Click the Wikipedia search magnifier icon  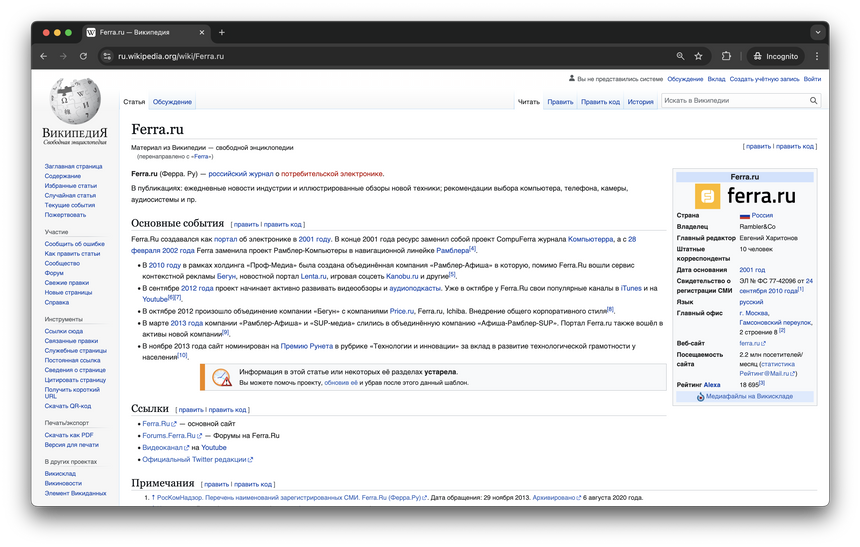(x=813, y=101)
